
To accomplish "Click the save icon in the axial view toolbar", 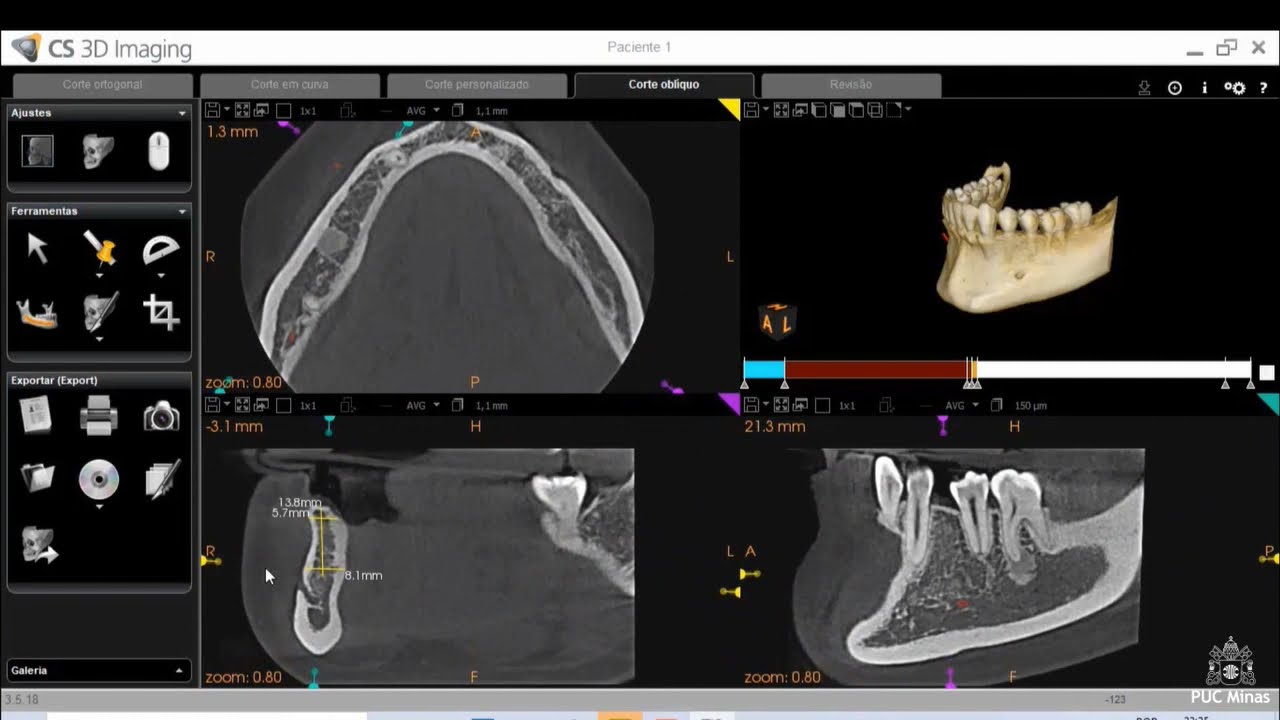I will [x=212, y=110].
